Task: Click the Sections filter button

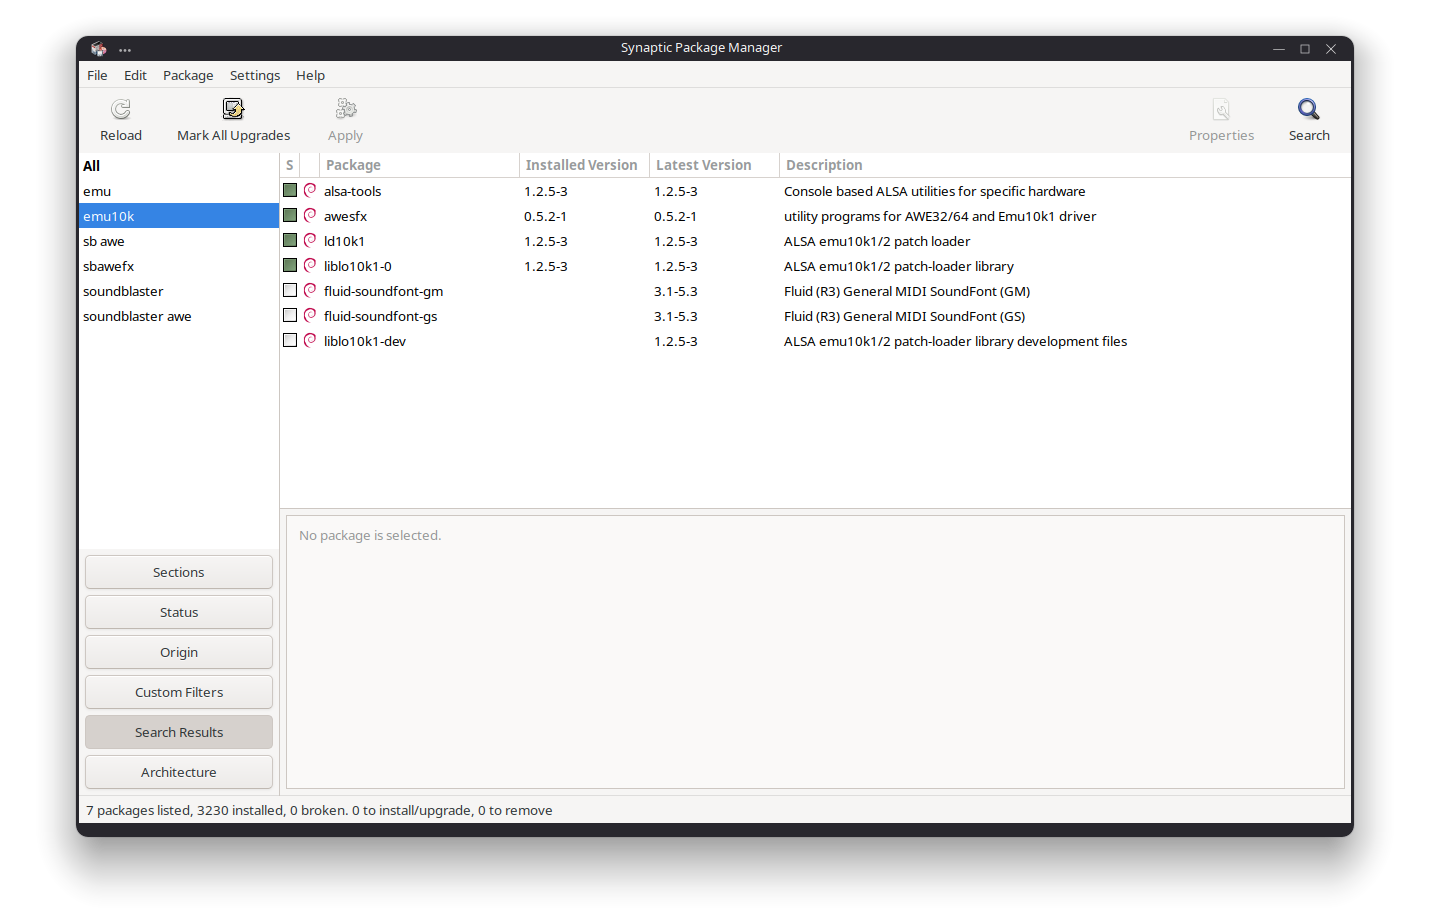Action: [179, 572]
